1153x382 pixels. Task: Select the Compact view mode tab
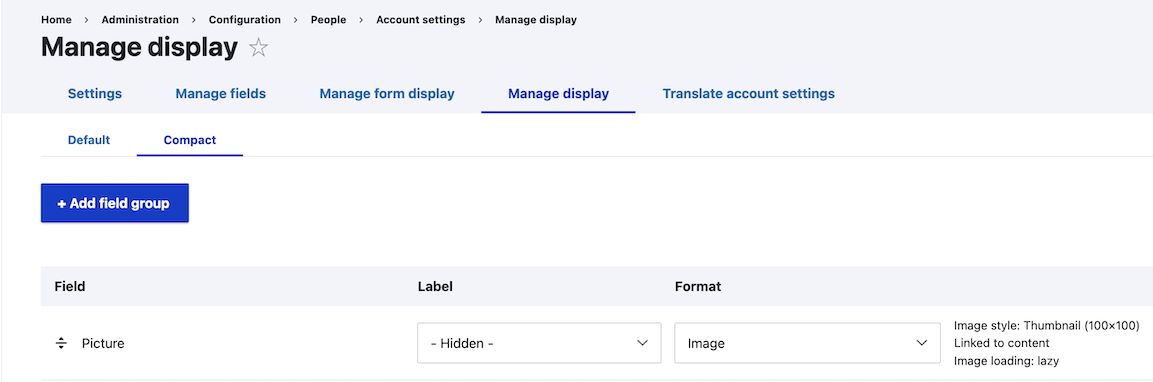pos(190,140)
